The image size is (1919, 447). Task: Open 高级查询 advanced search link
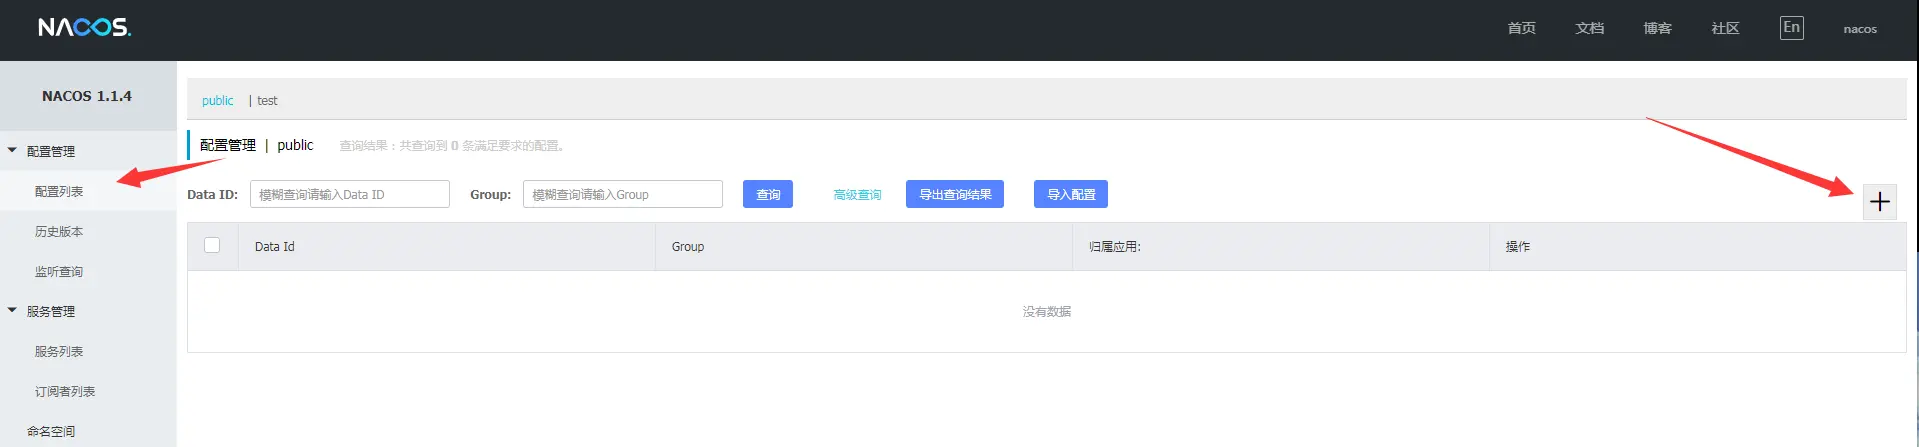pos(857,195)
